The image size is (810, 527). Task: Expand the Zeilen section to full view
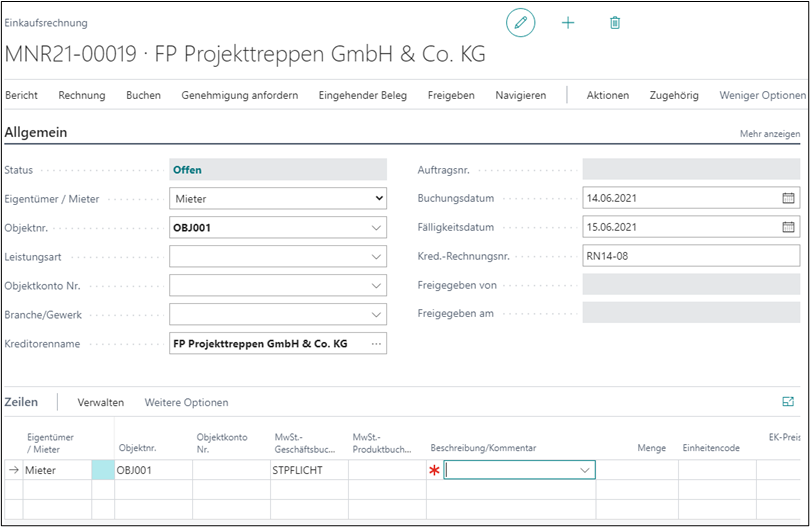pyautogui.click(x=787, y=402)
